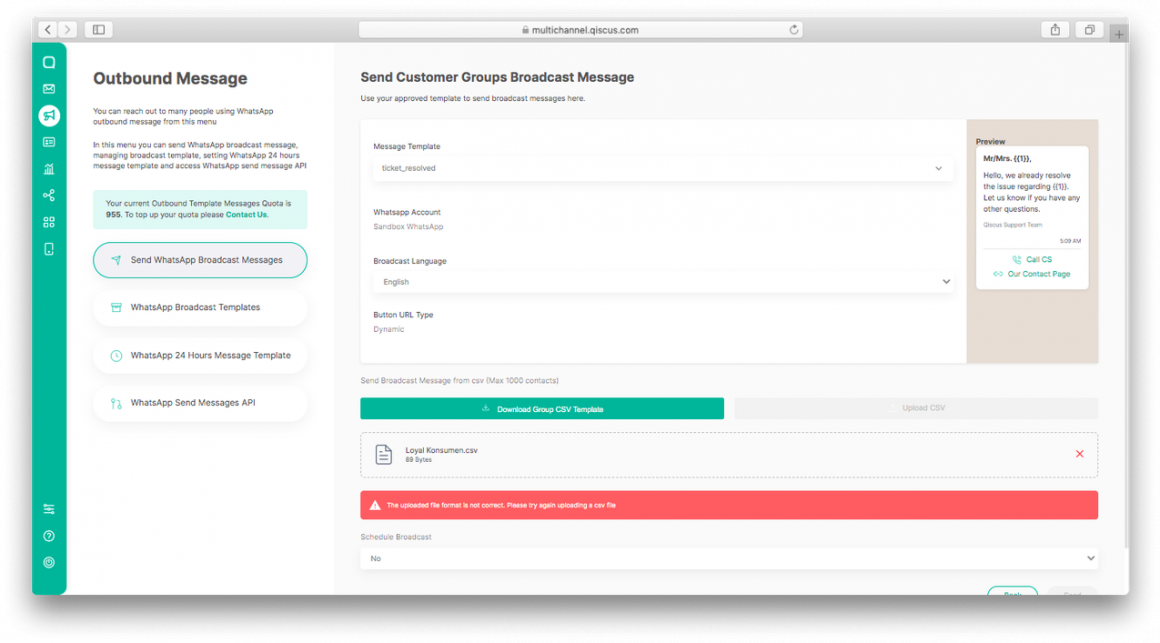Open the settings sliders icon near sidebar bottom

[x=48, y=508]
